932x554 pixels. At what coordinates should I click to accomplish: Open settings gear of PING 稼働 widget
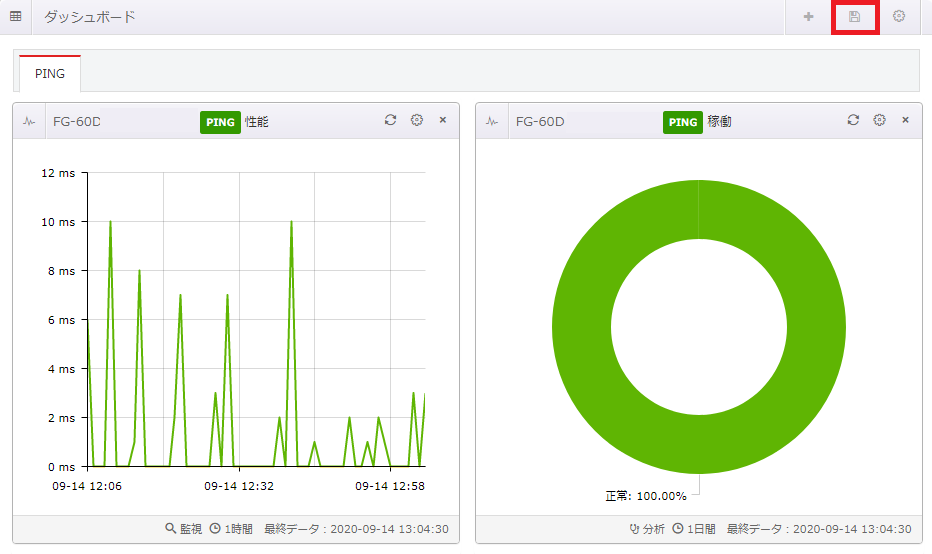[879, 120]
